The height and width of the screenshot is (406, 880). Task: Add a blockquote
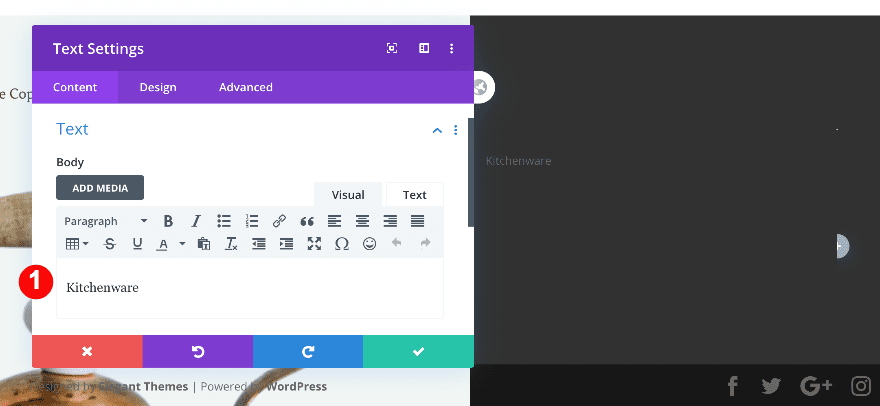[x=307, y=221]
